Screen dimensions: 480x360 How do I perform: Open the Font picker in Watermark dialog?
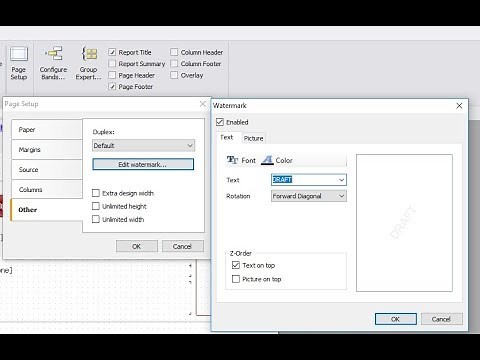[x=241, y=160]
